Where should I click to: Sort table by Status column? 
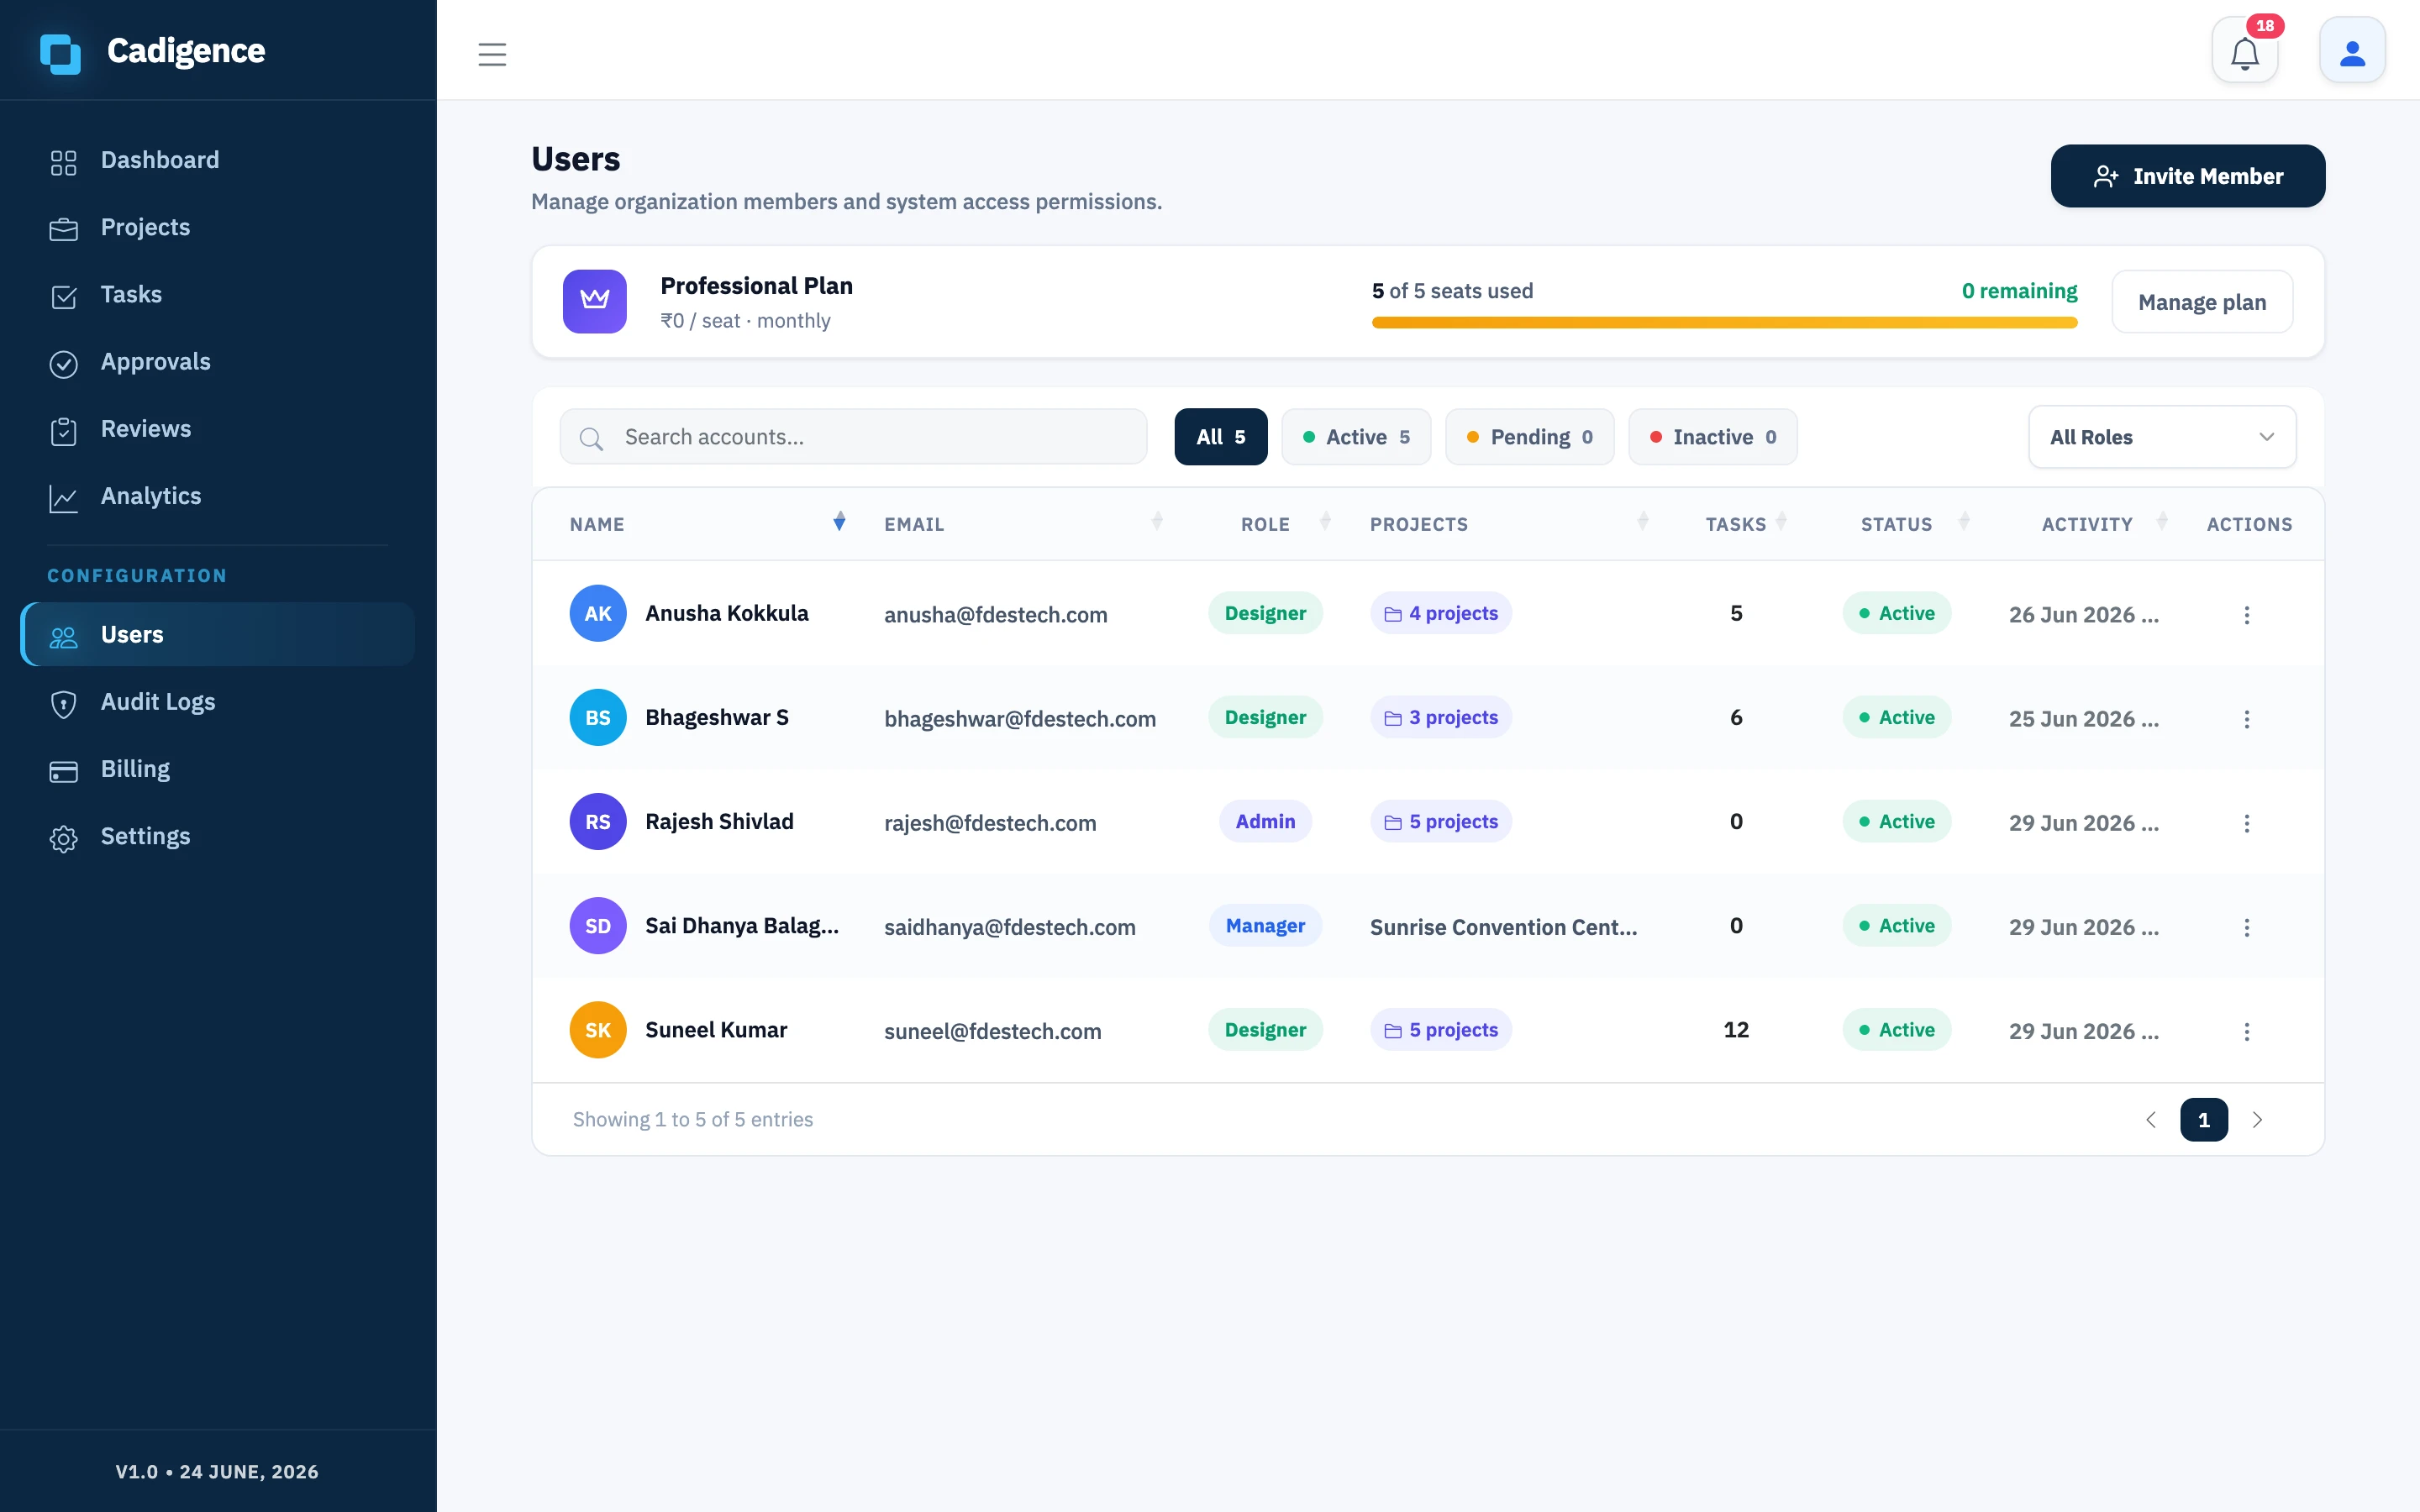coord(1964,521)
